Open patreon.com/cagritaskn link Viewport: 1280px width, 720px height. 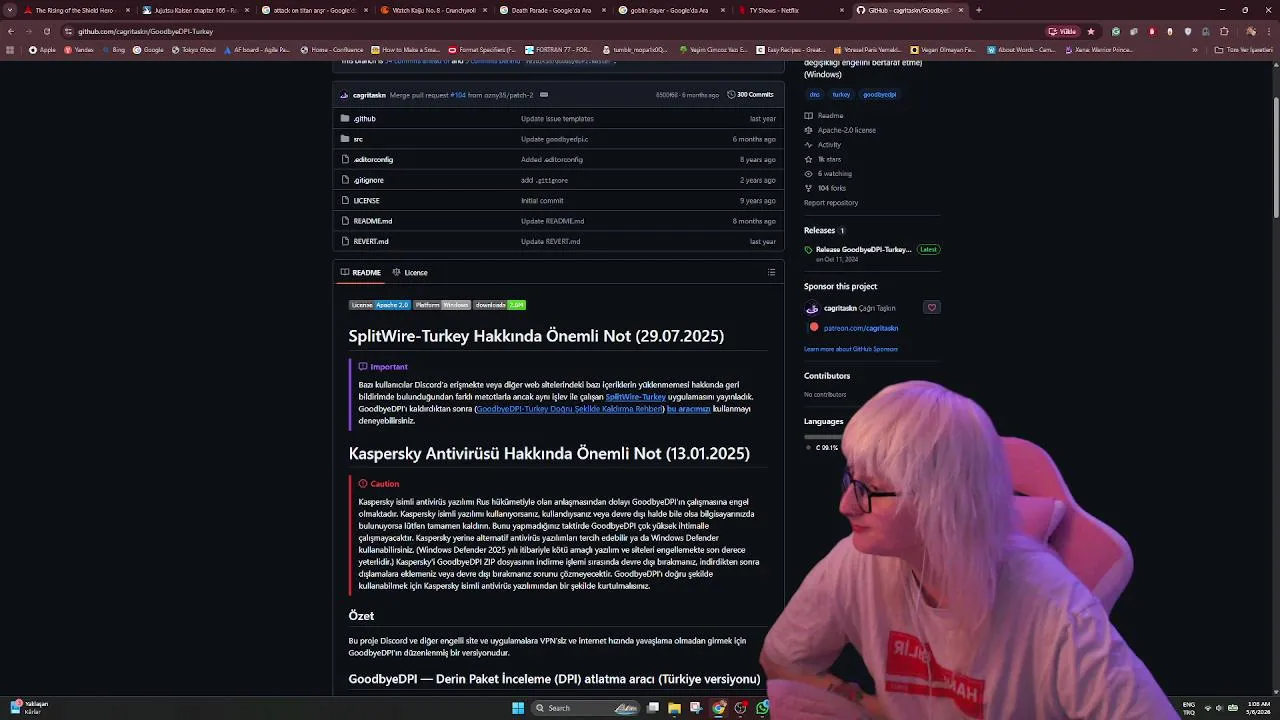pyautogui.click(x=861, y=328)
